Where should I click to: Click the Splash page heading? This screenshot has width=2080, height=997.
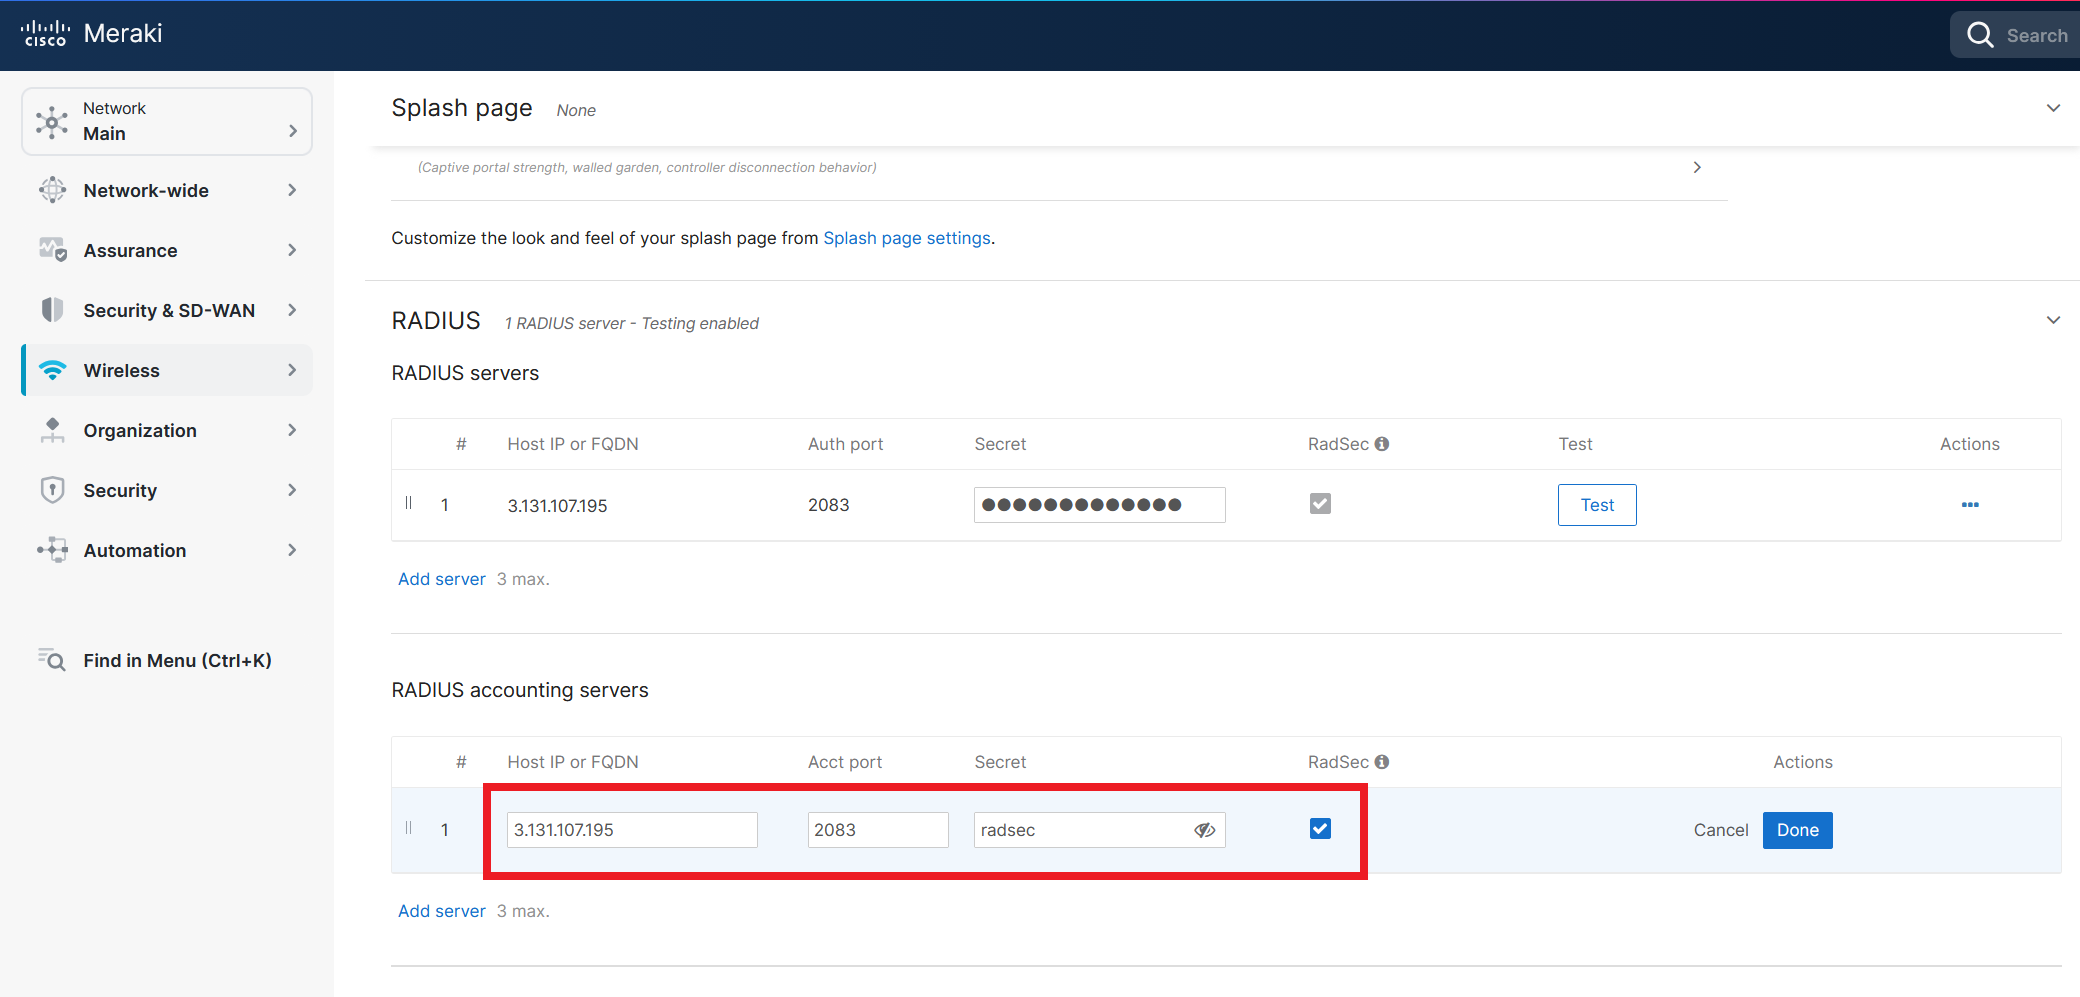coord(461,108)
